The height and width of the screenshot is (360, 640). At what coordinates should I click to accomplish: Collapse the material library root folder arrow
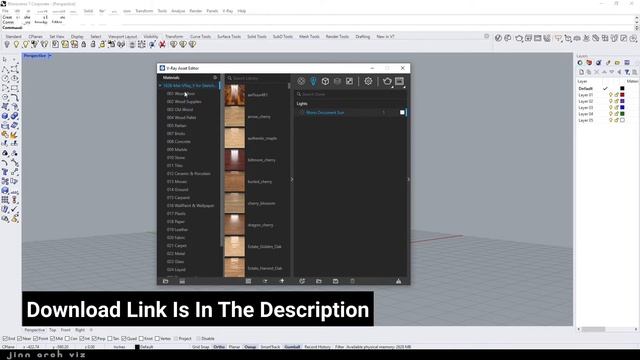[x=160, y=86]
